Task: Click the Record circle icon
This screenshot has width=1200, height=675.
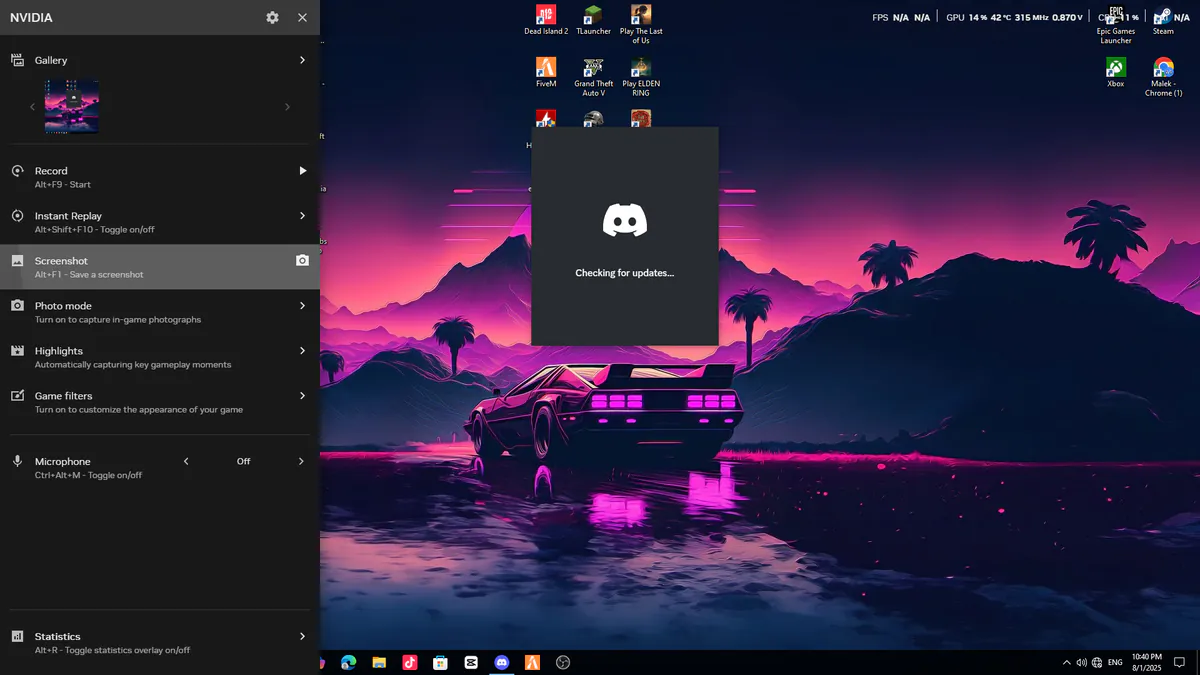Action: (17, 171)
